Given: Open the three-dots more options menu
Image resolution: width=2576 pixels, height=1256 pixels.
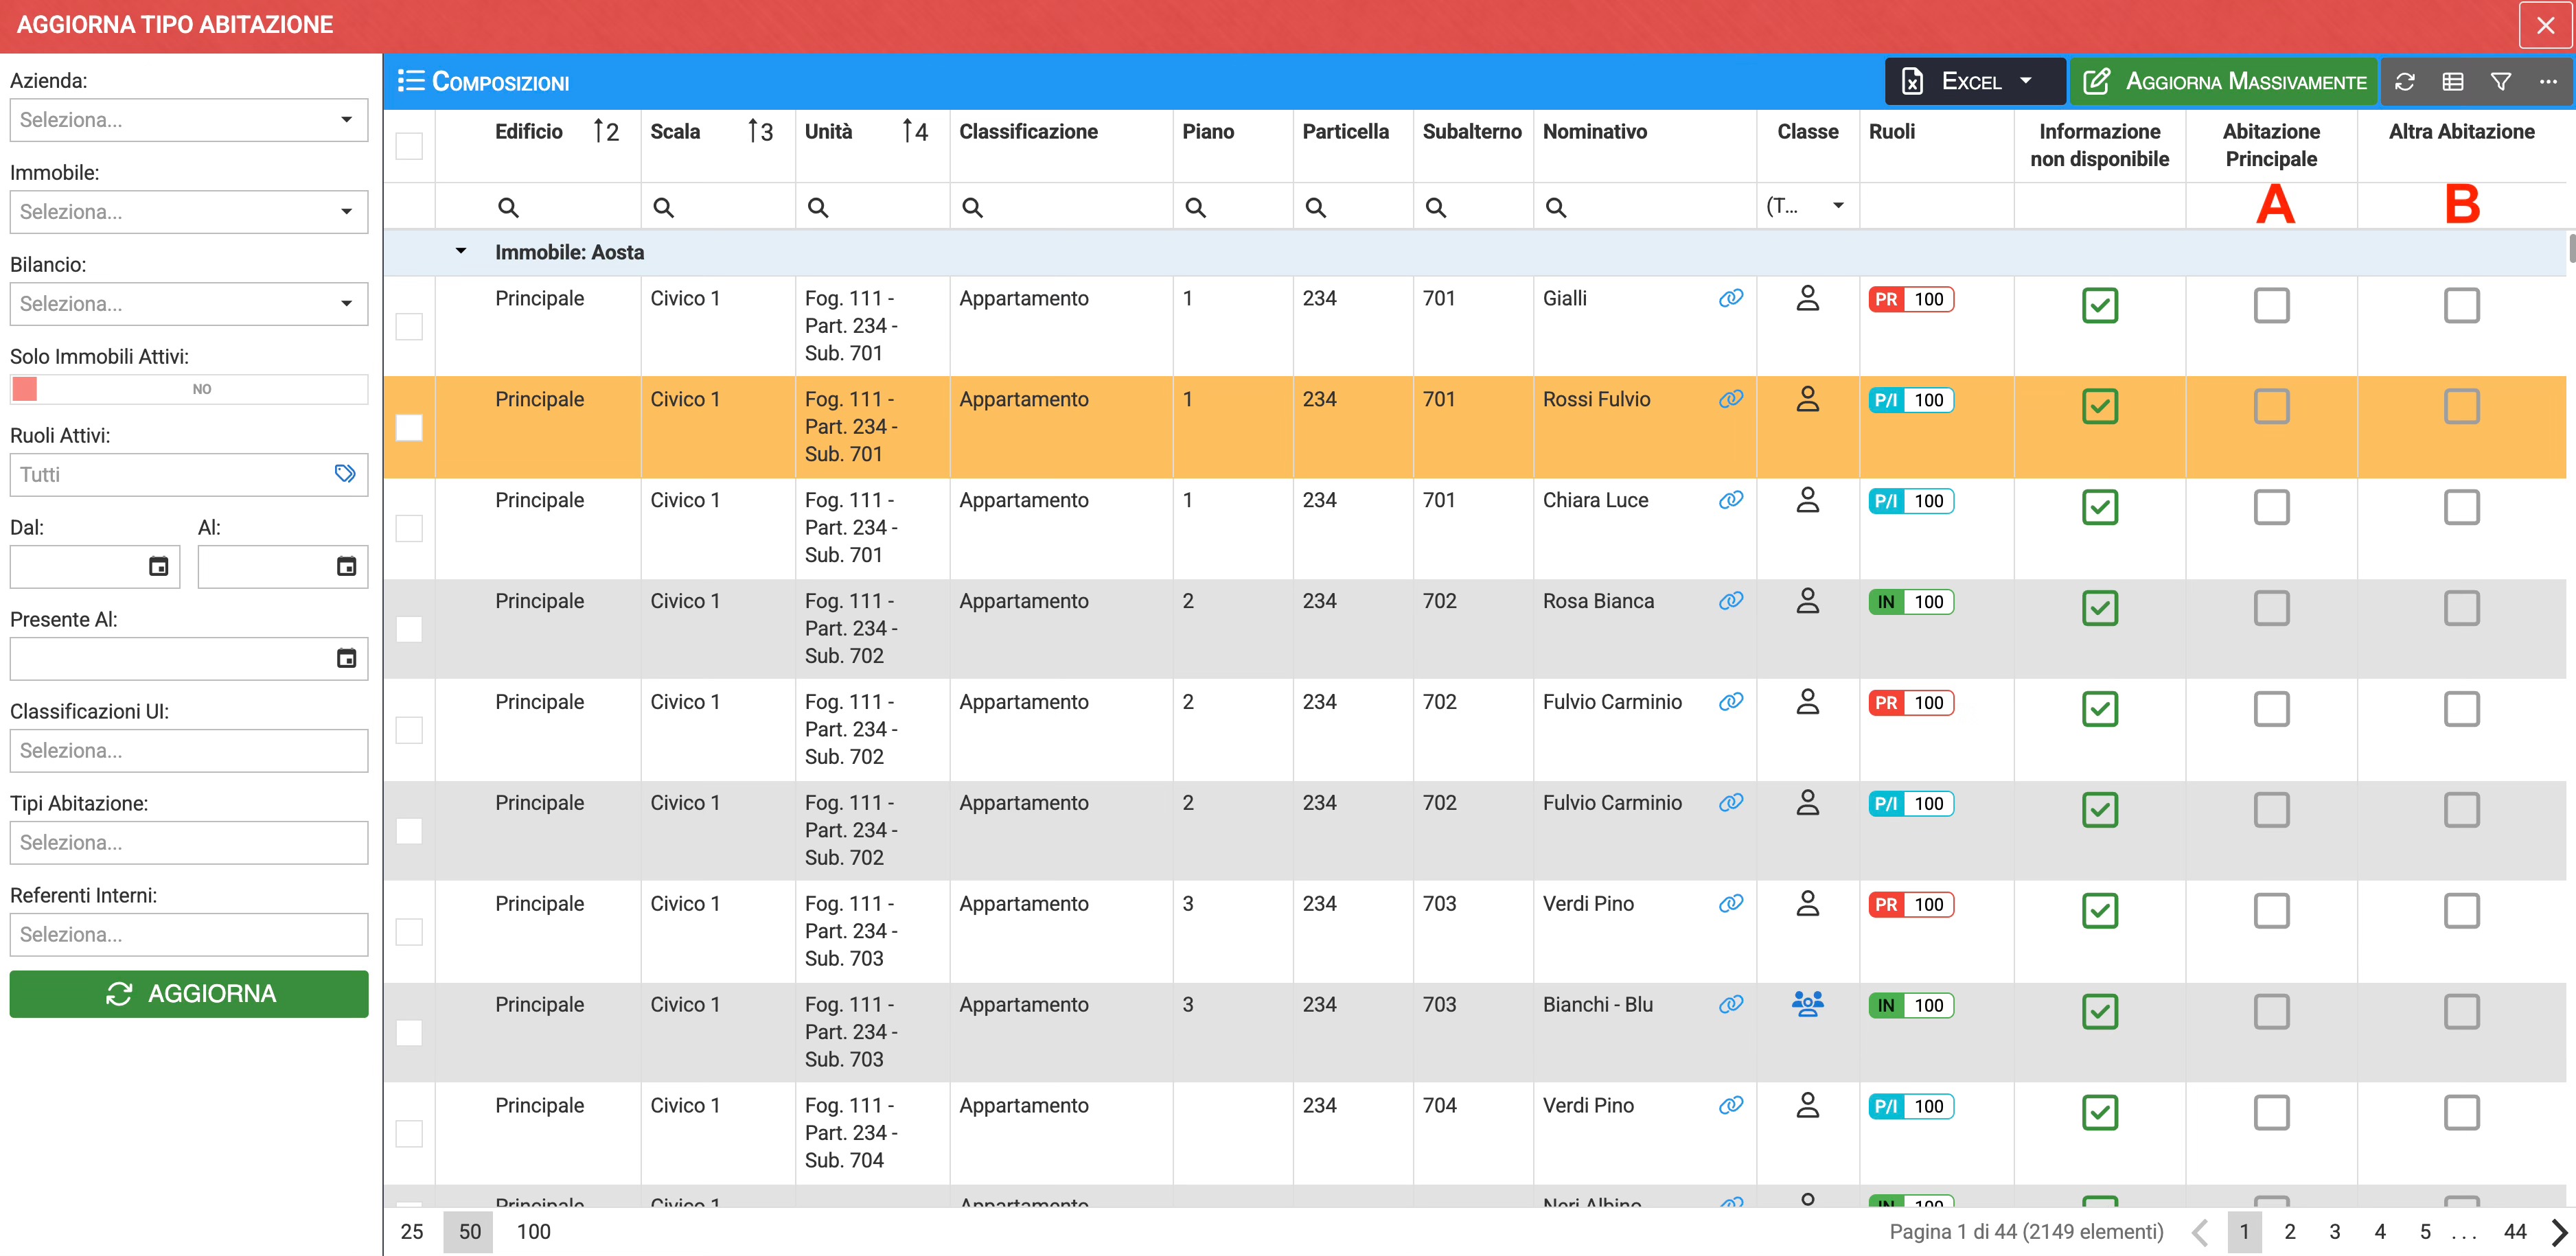Looking at the screenshot, I should click(2548, 82).
